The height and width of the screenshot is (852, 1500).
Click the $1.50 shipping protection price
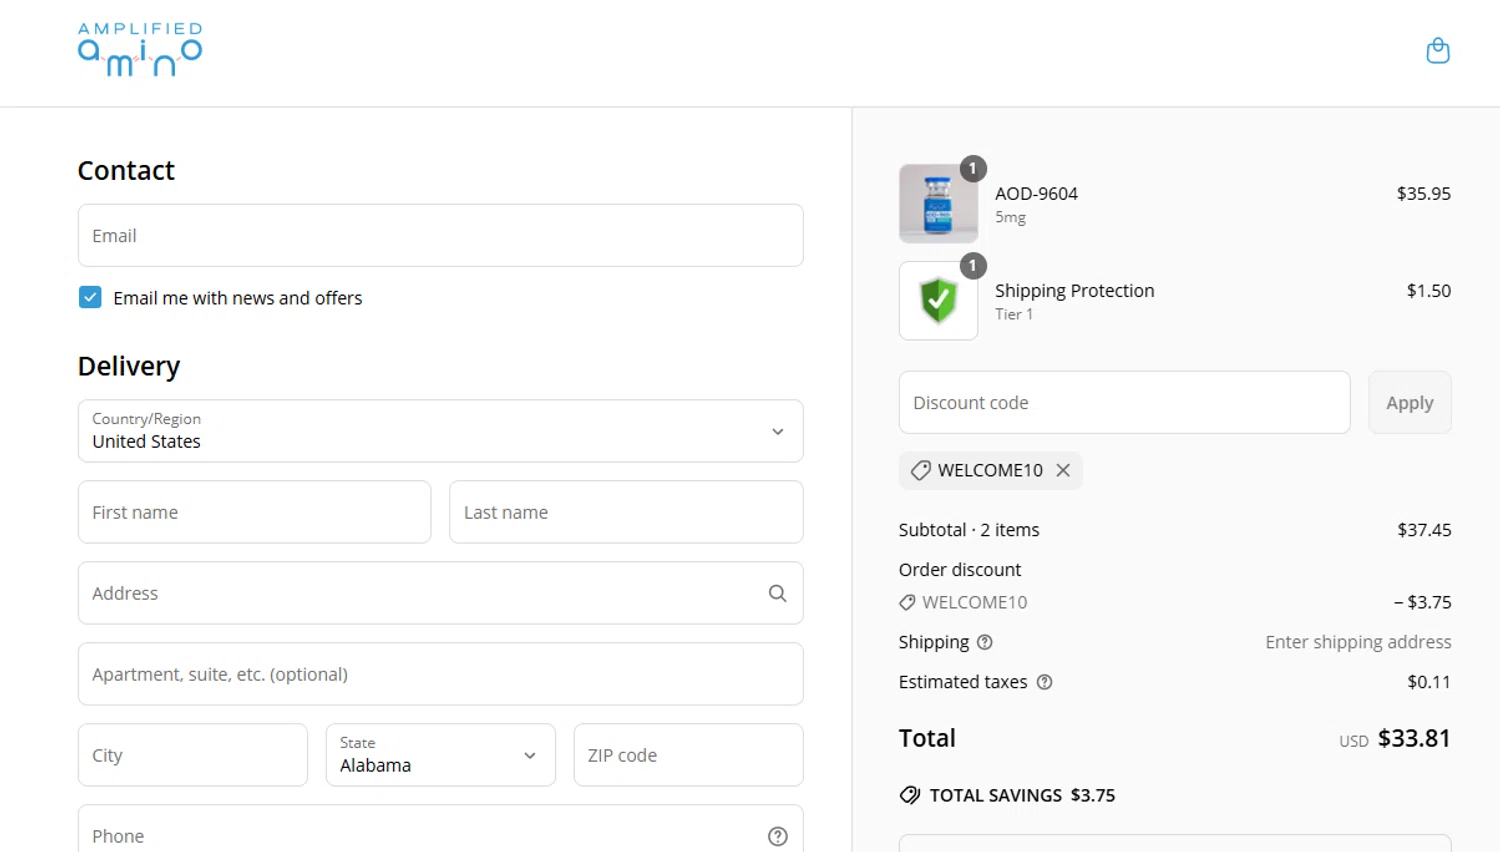pyautogui.click(x=1428, y=290)
